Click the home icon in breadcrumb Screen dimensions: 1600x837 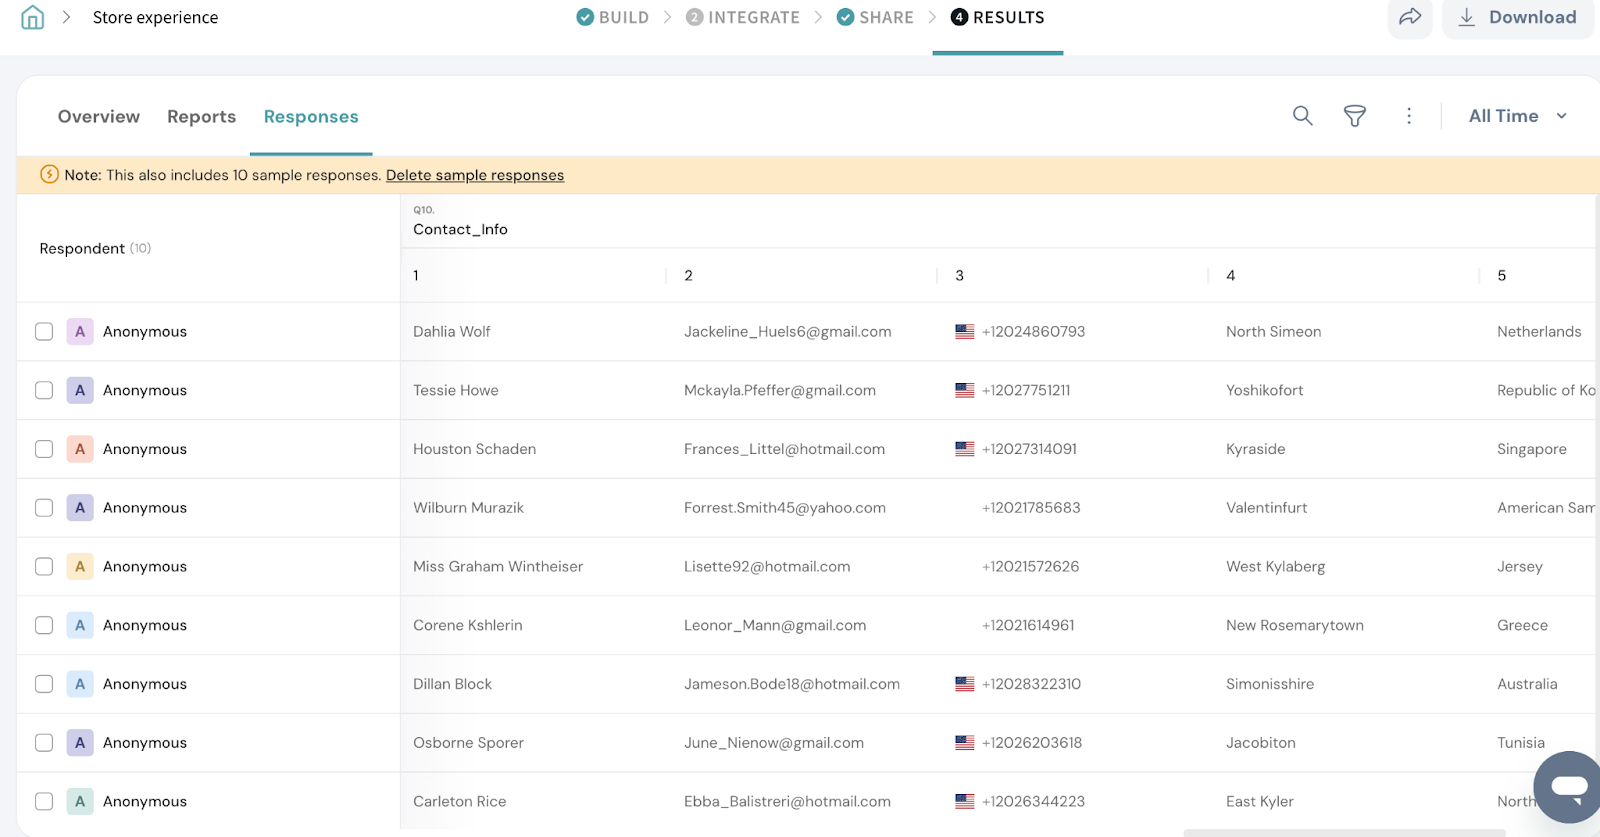pyautogui.click(x=32, y=17)
